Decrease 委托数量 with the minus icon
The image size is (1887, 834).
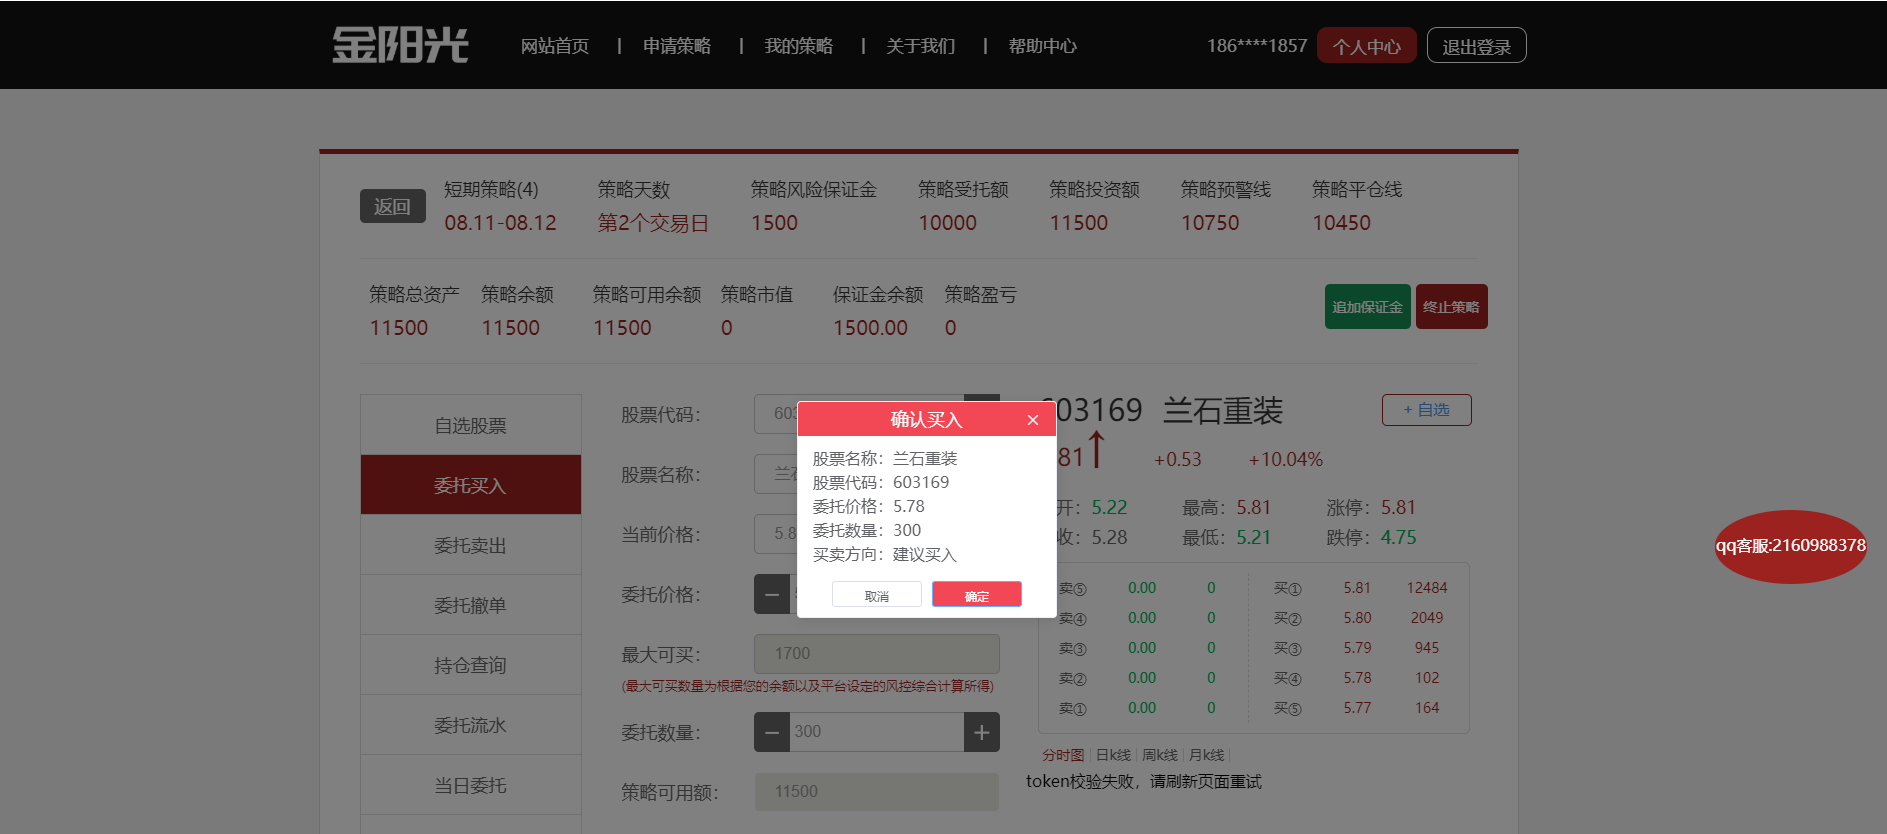[x=771, y=732]
